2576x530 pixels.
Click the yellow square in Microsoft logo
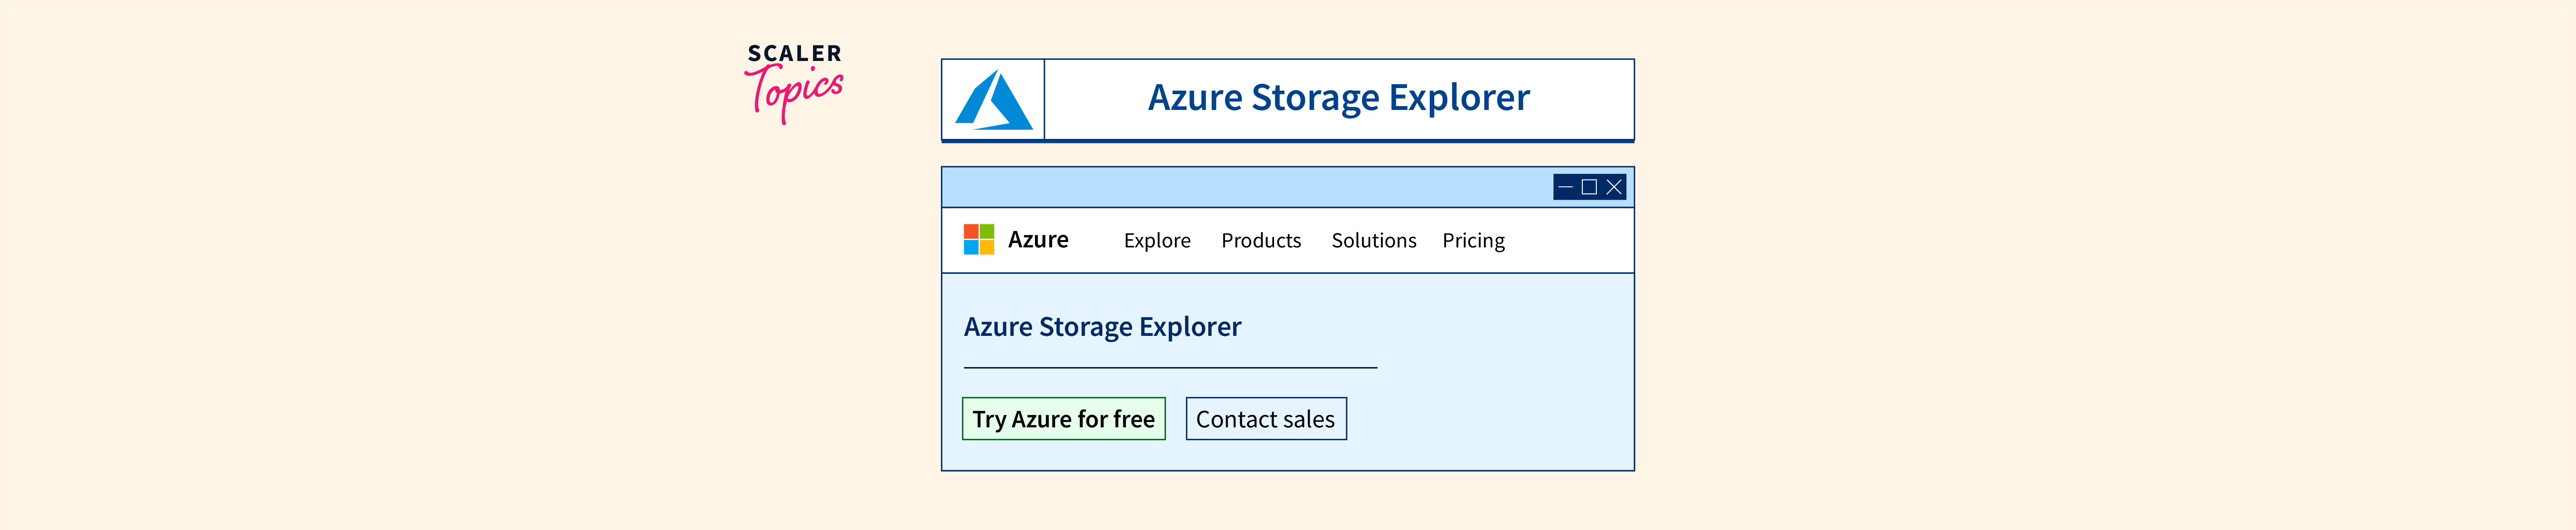click(987, 247)
